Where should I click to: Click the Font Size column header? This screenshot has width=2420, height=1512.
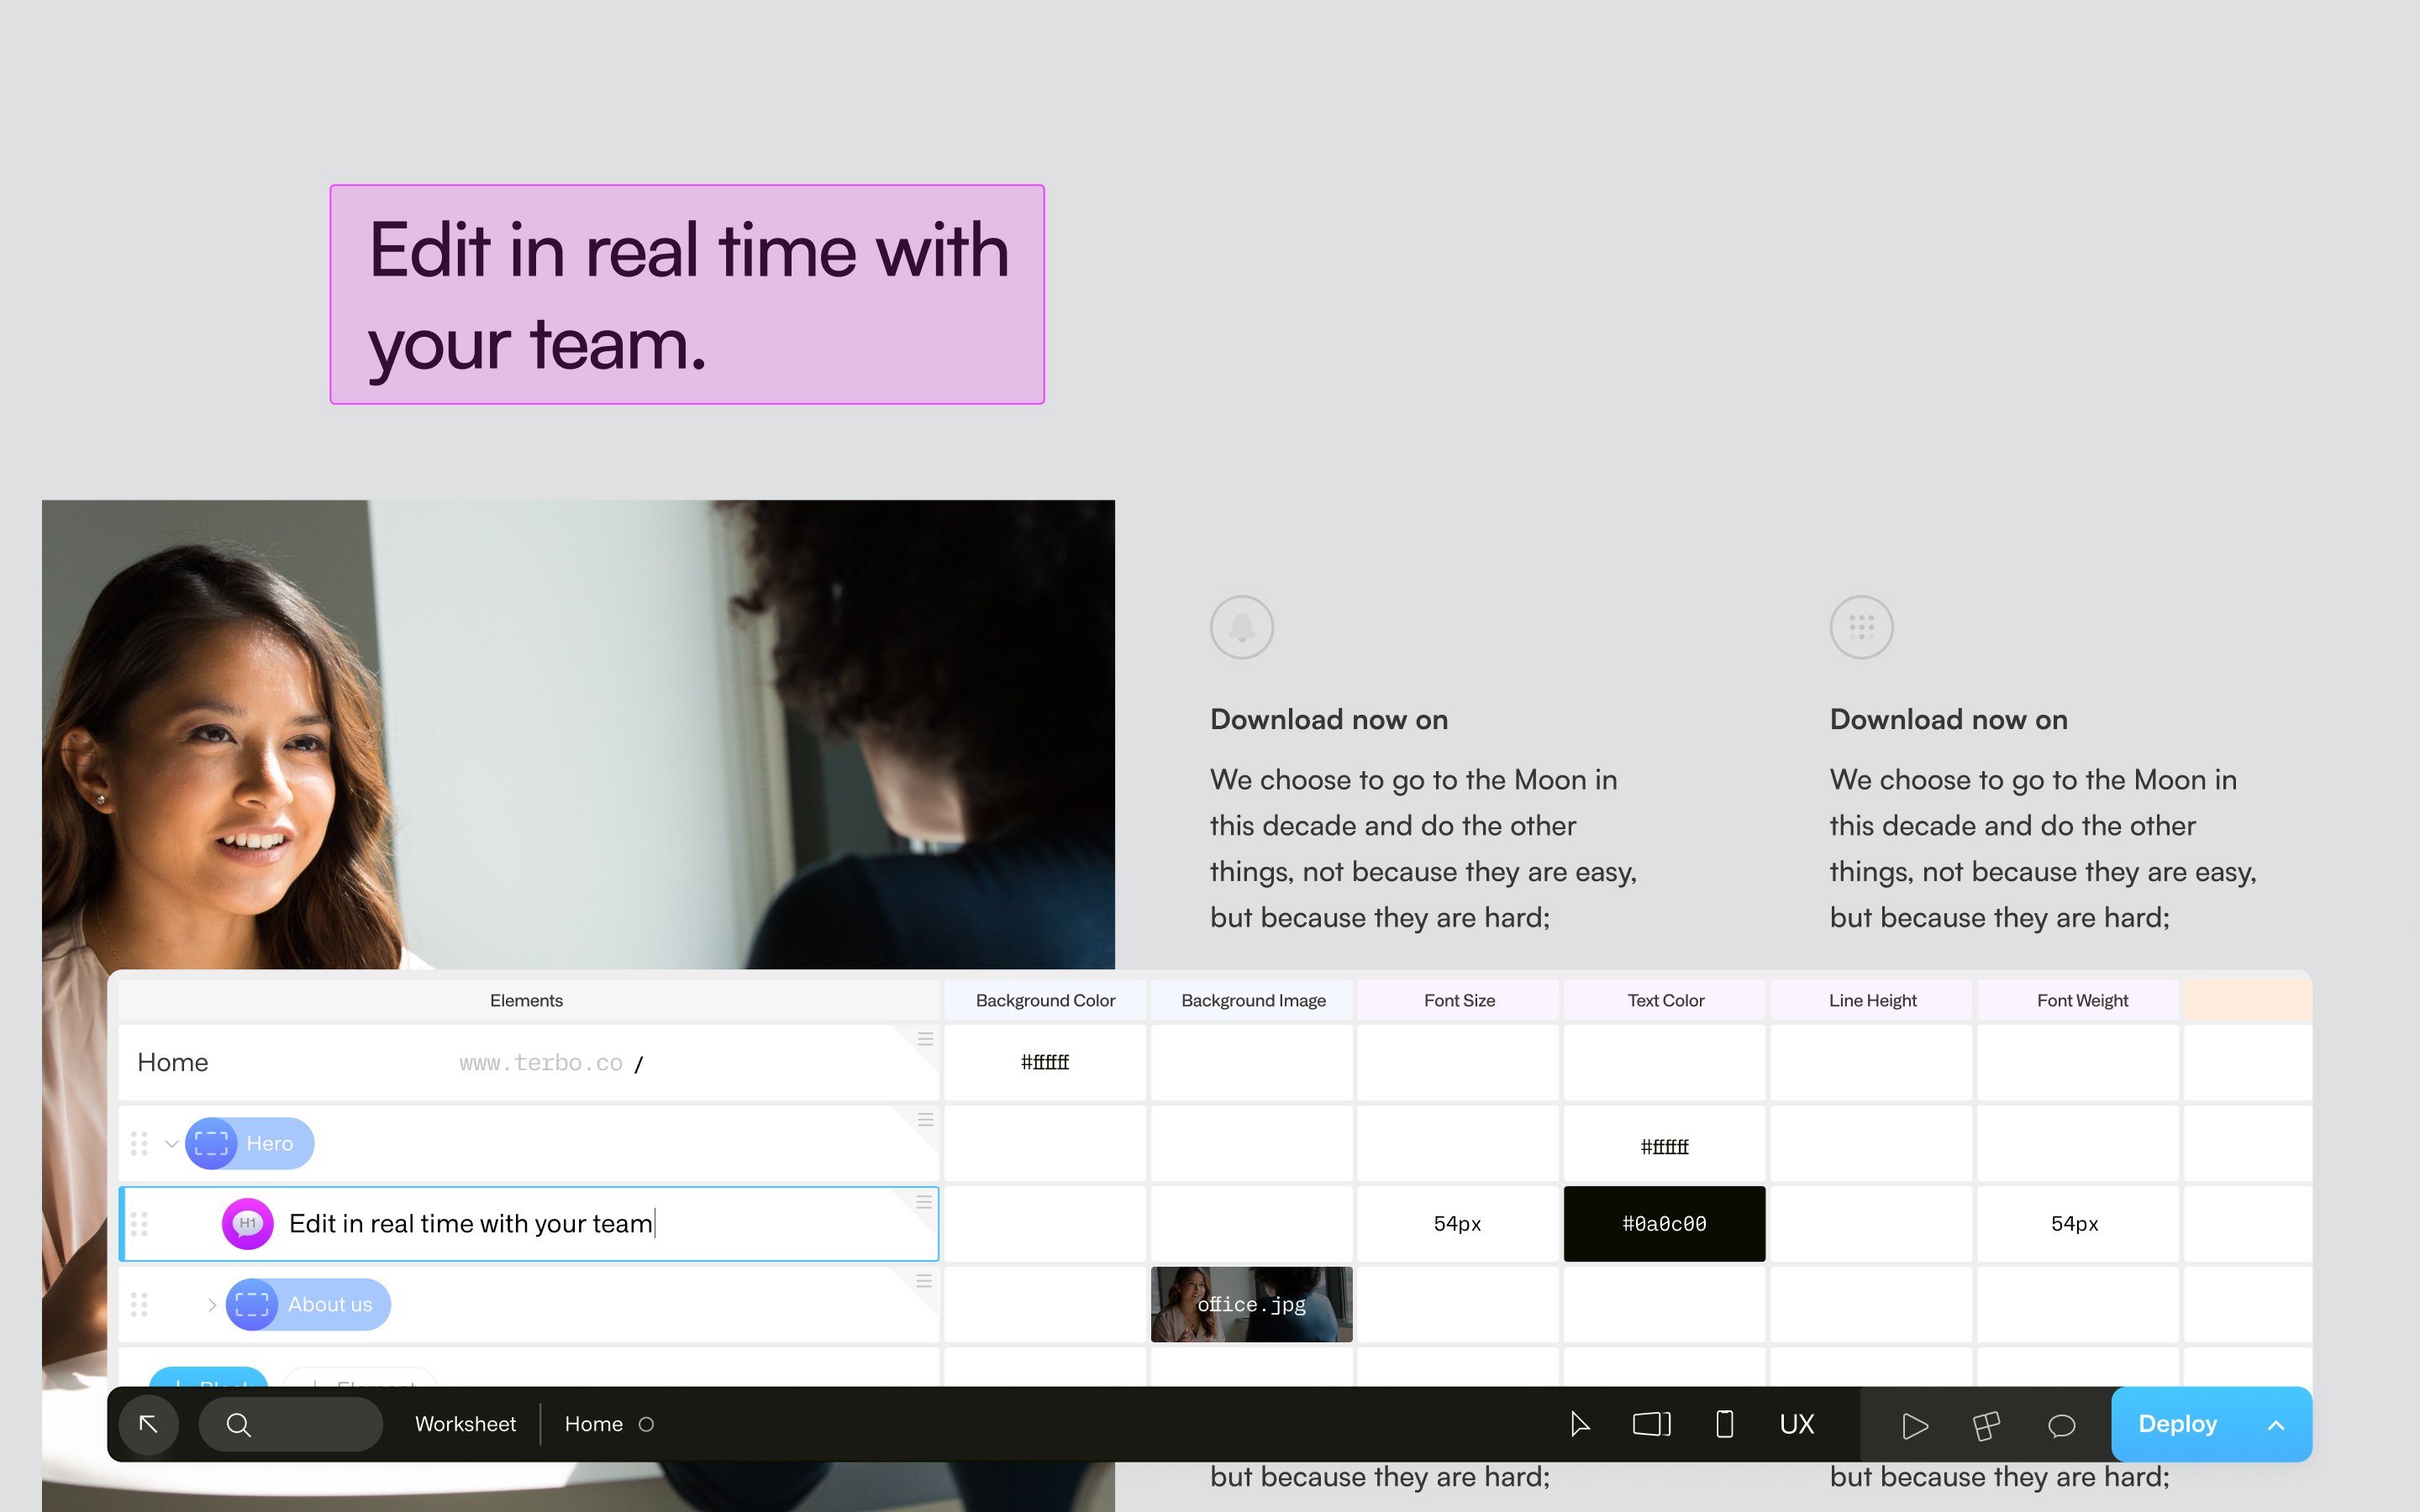click(x=1458, y=1000)
